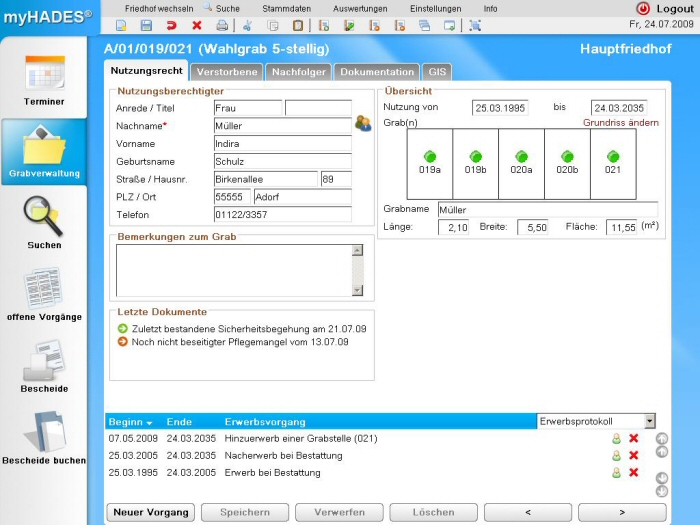Click the Bemerkungen scrollbar down arrow
Screen dimensions: 700x525
(x=357, y=291)
